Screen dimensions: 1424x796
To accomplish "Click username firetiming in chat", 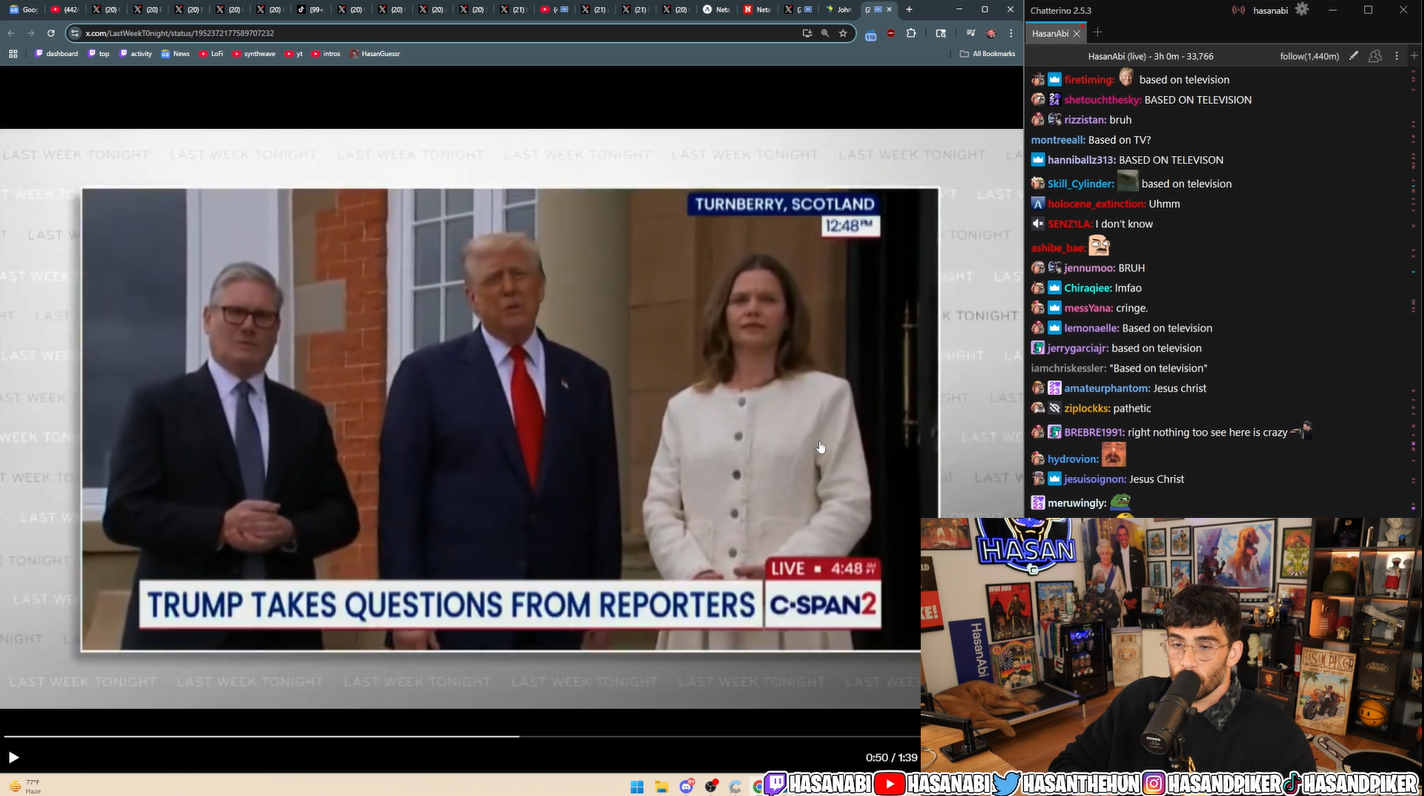I will pos(1089,80).
